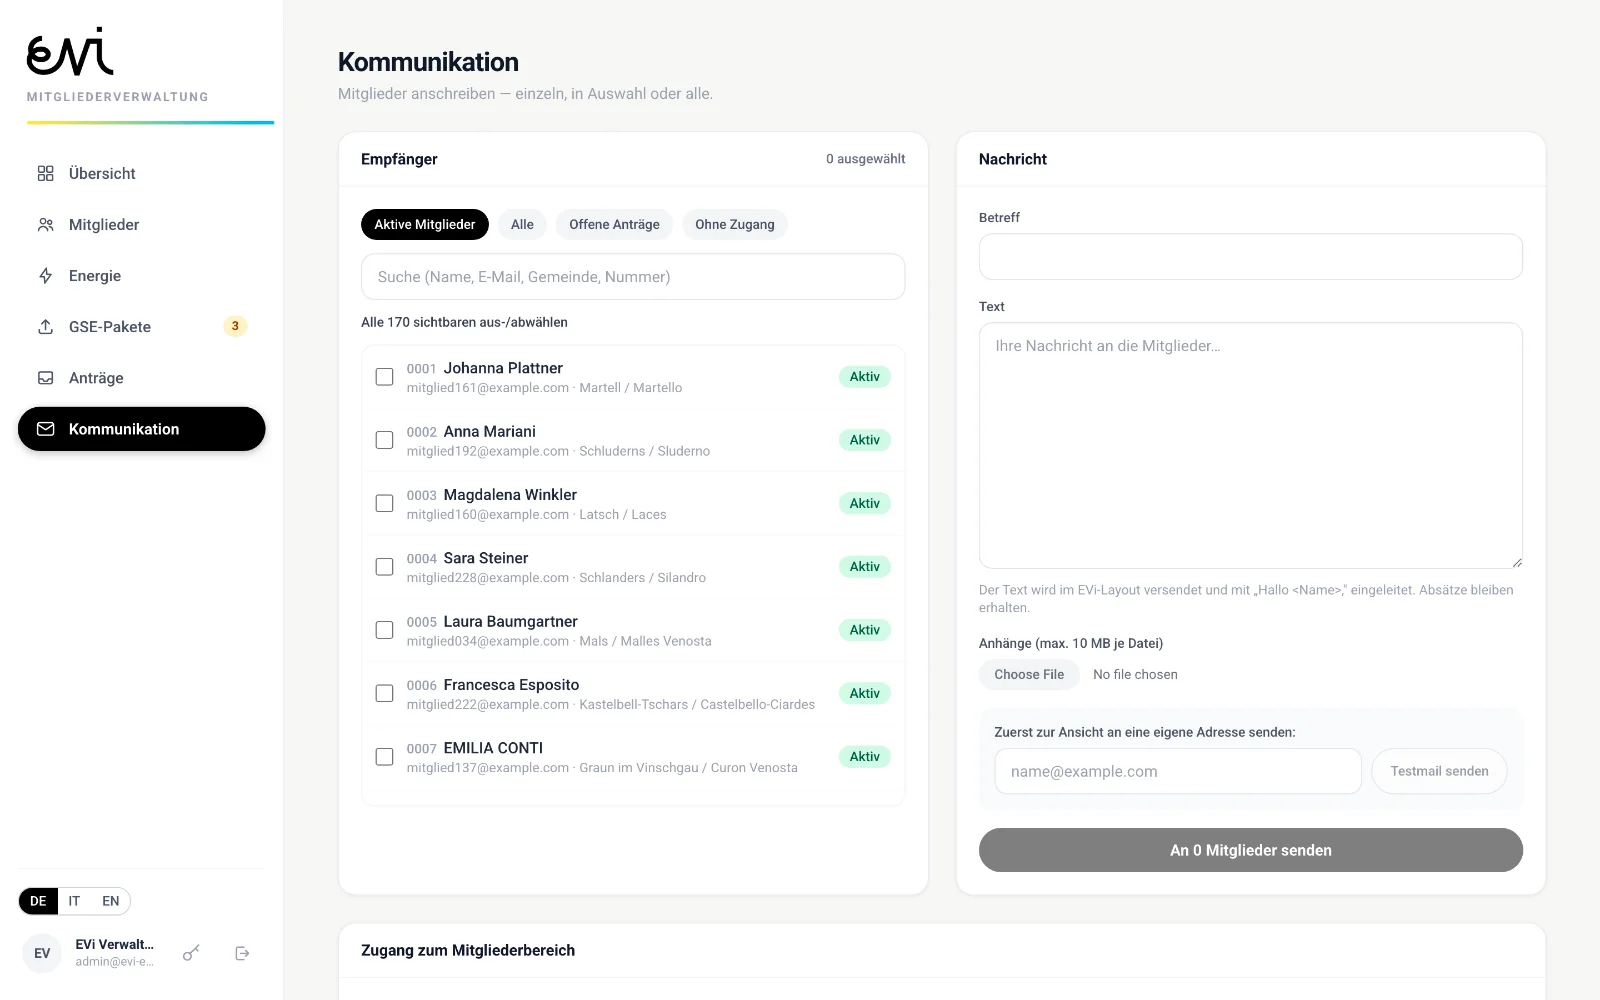Click the EV avatar circle
1600x1000 pixels.
(42, 953)
